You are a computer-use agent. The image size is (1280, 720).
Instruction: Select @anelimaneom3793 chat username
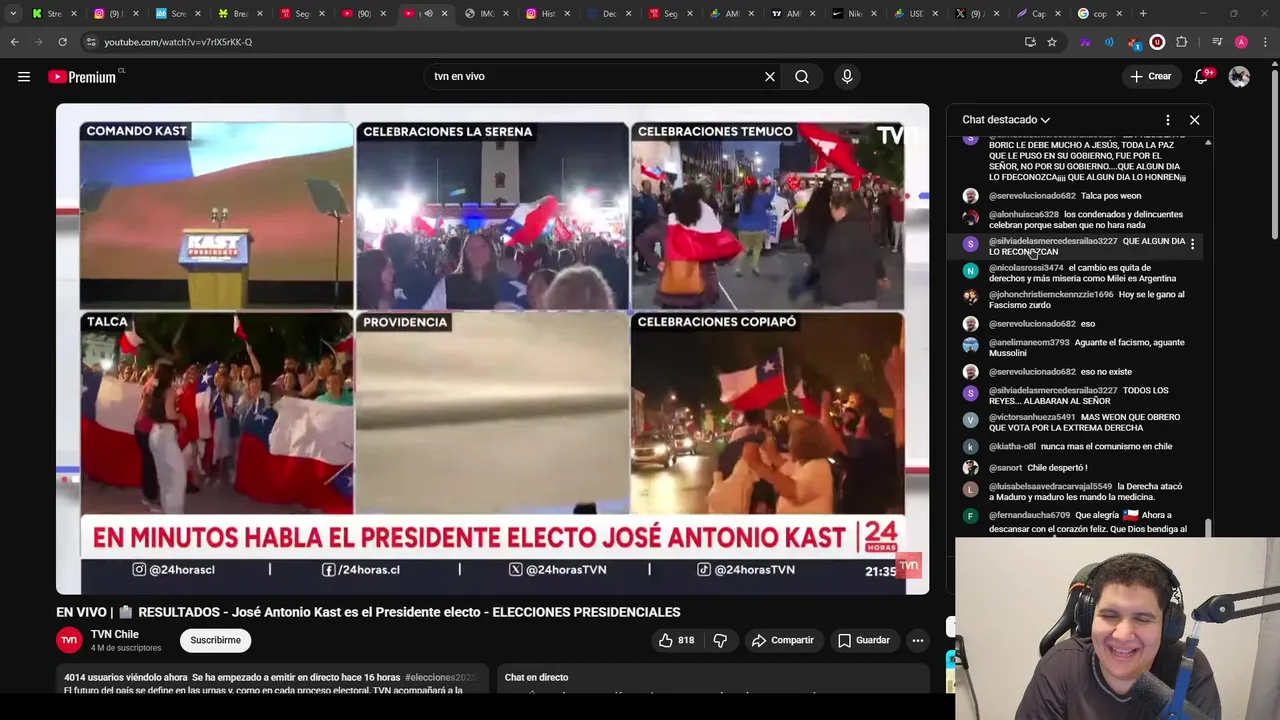(x=1029, y=343)
